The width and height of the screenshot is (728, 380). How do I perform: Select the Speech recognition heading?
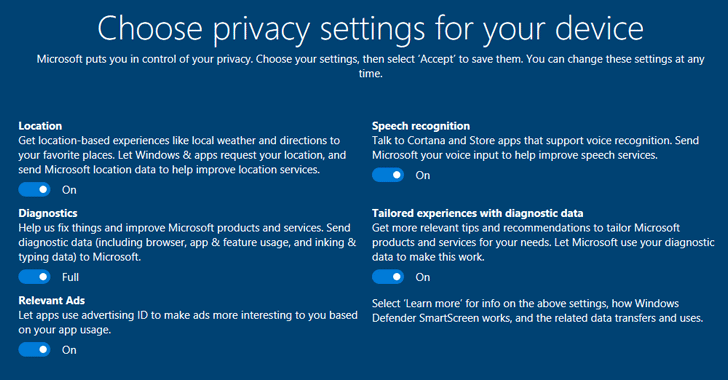[421, 126]
